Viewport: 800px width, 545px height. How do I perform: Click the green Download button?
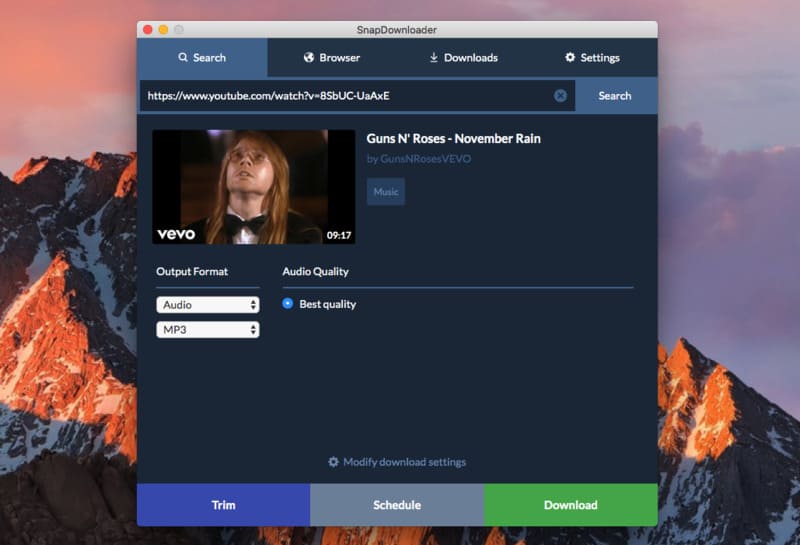pyautogui.click(x=570, y=505)
